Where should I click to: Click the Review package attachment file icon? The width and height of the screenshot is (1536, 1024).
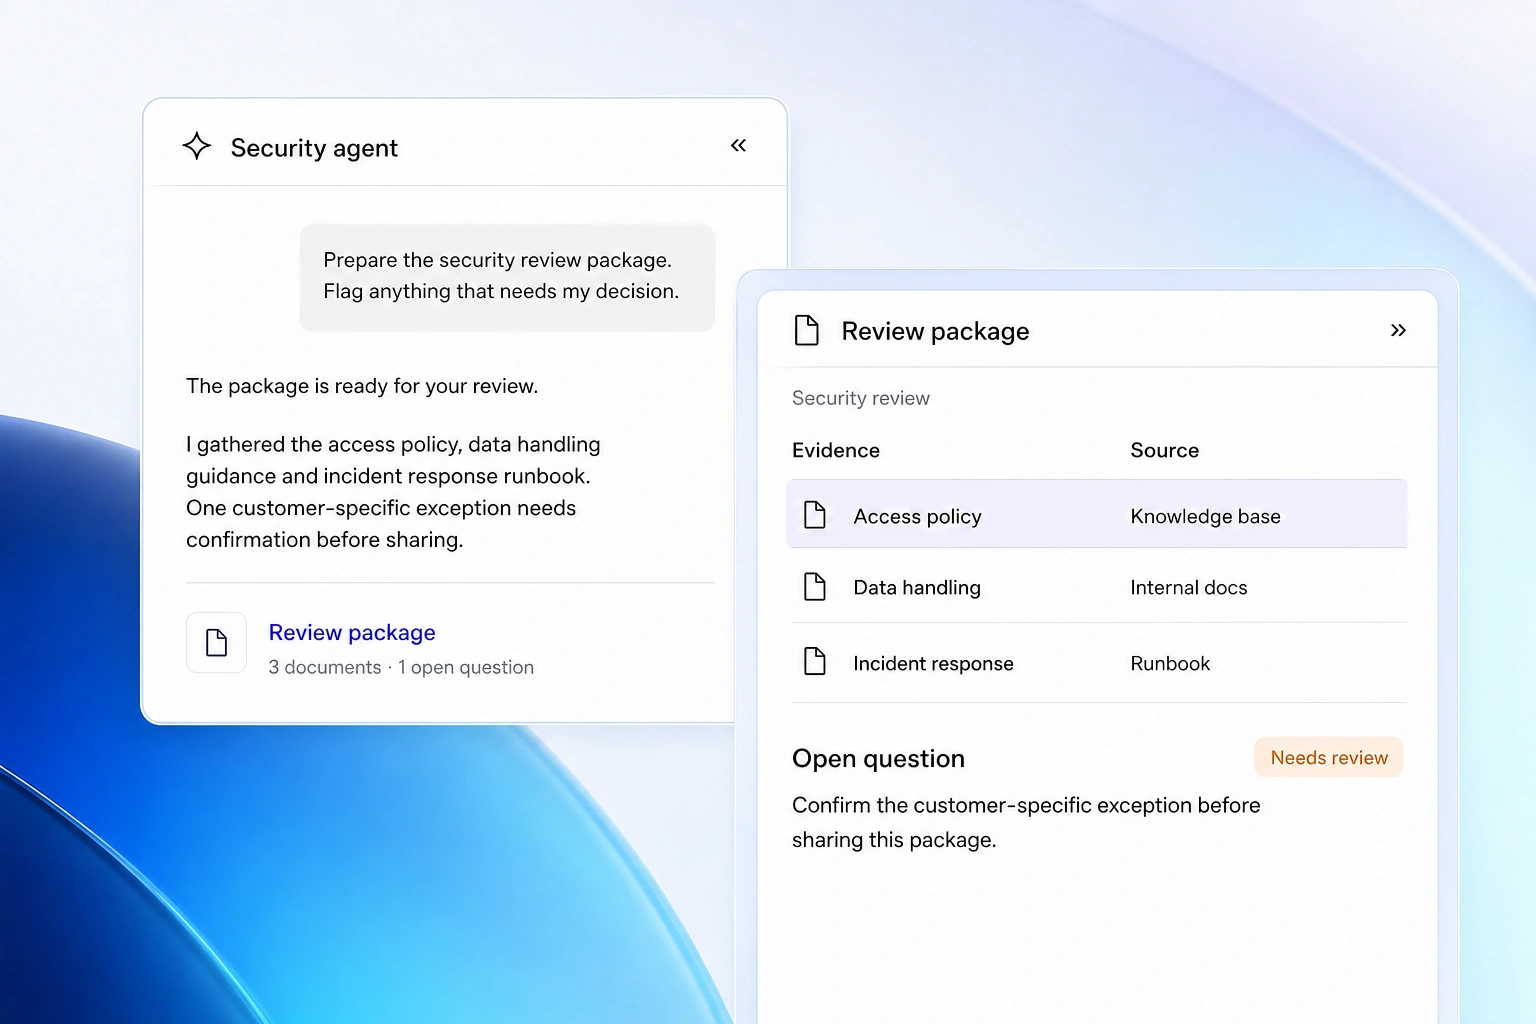tap(216, 642)
